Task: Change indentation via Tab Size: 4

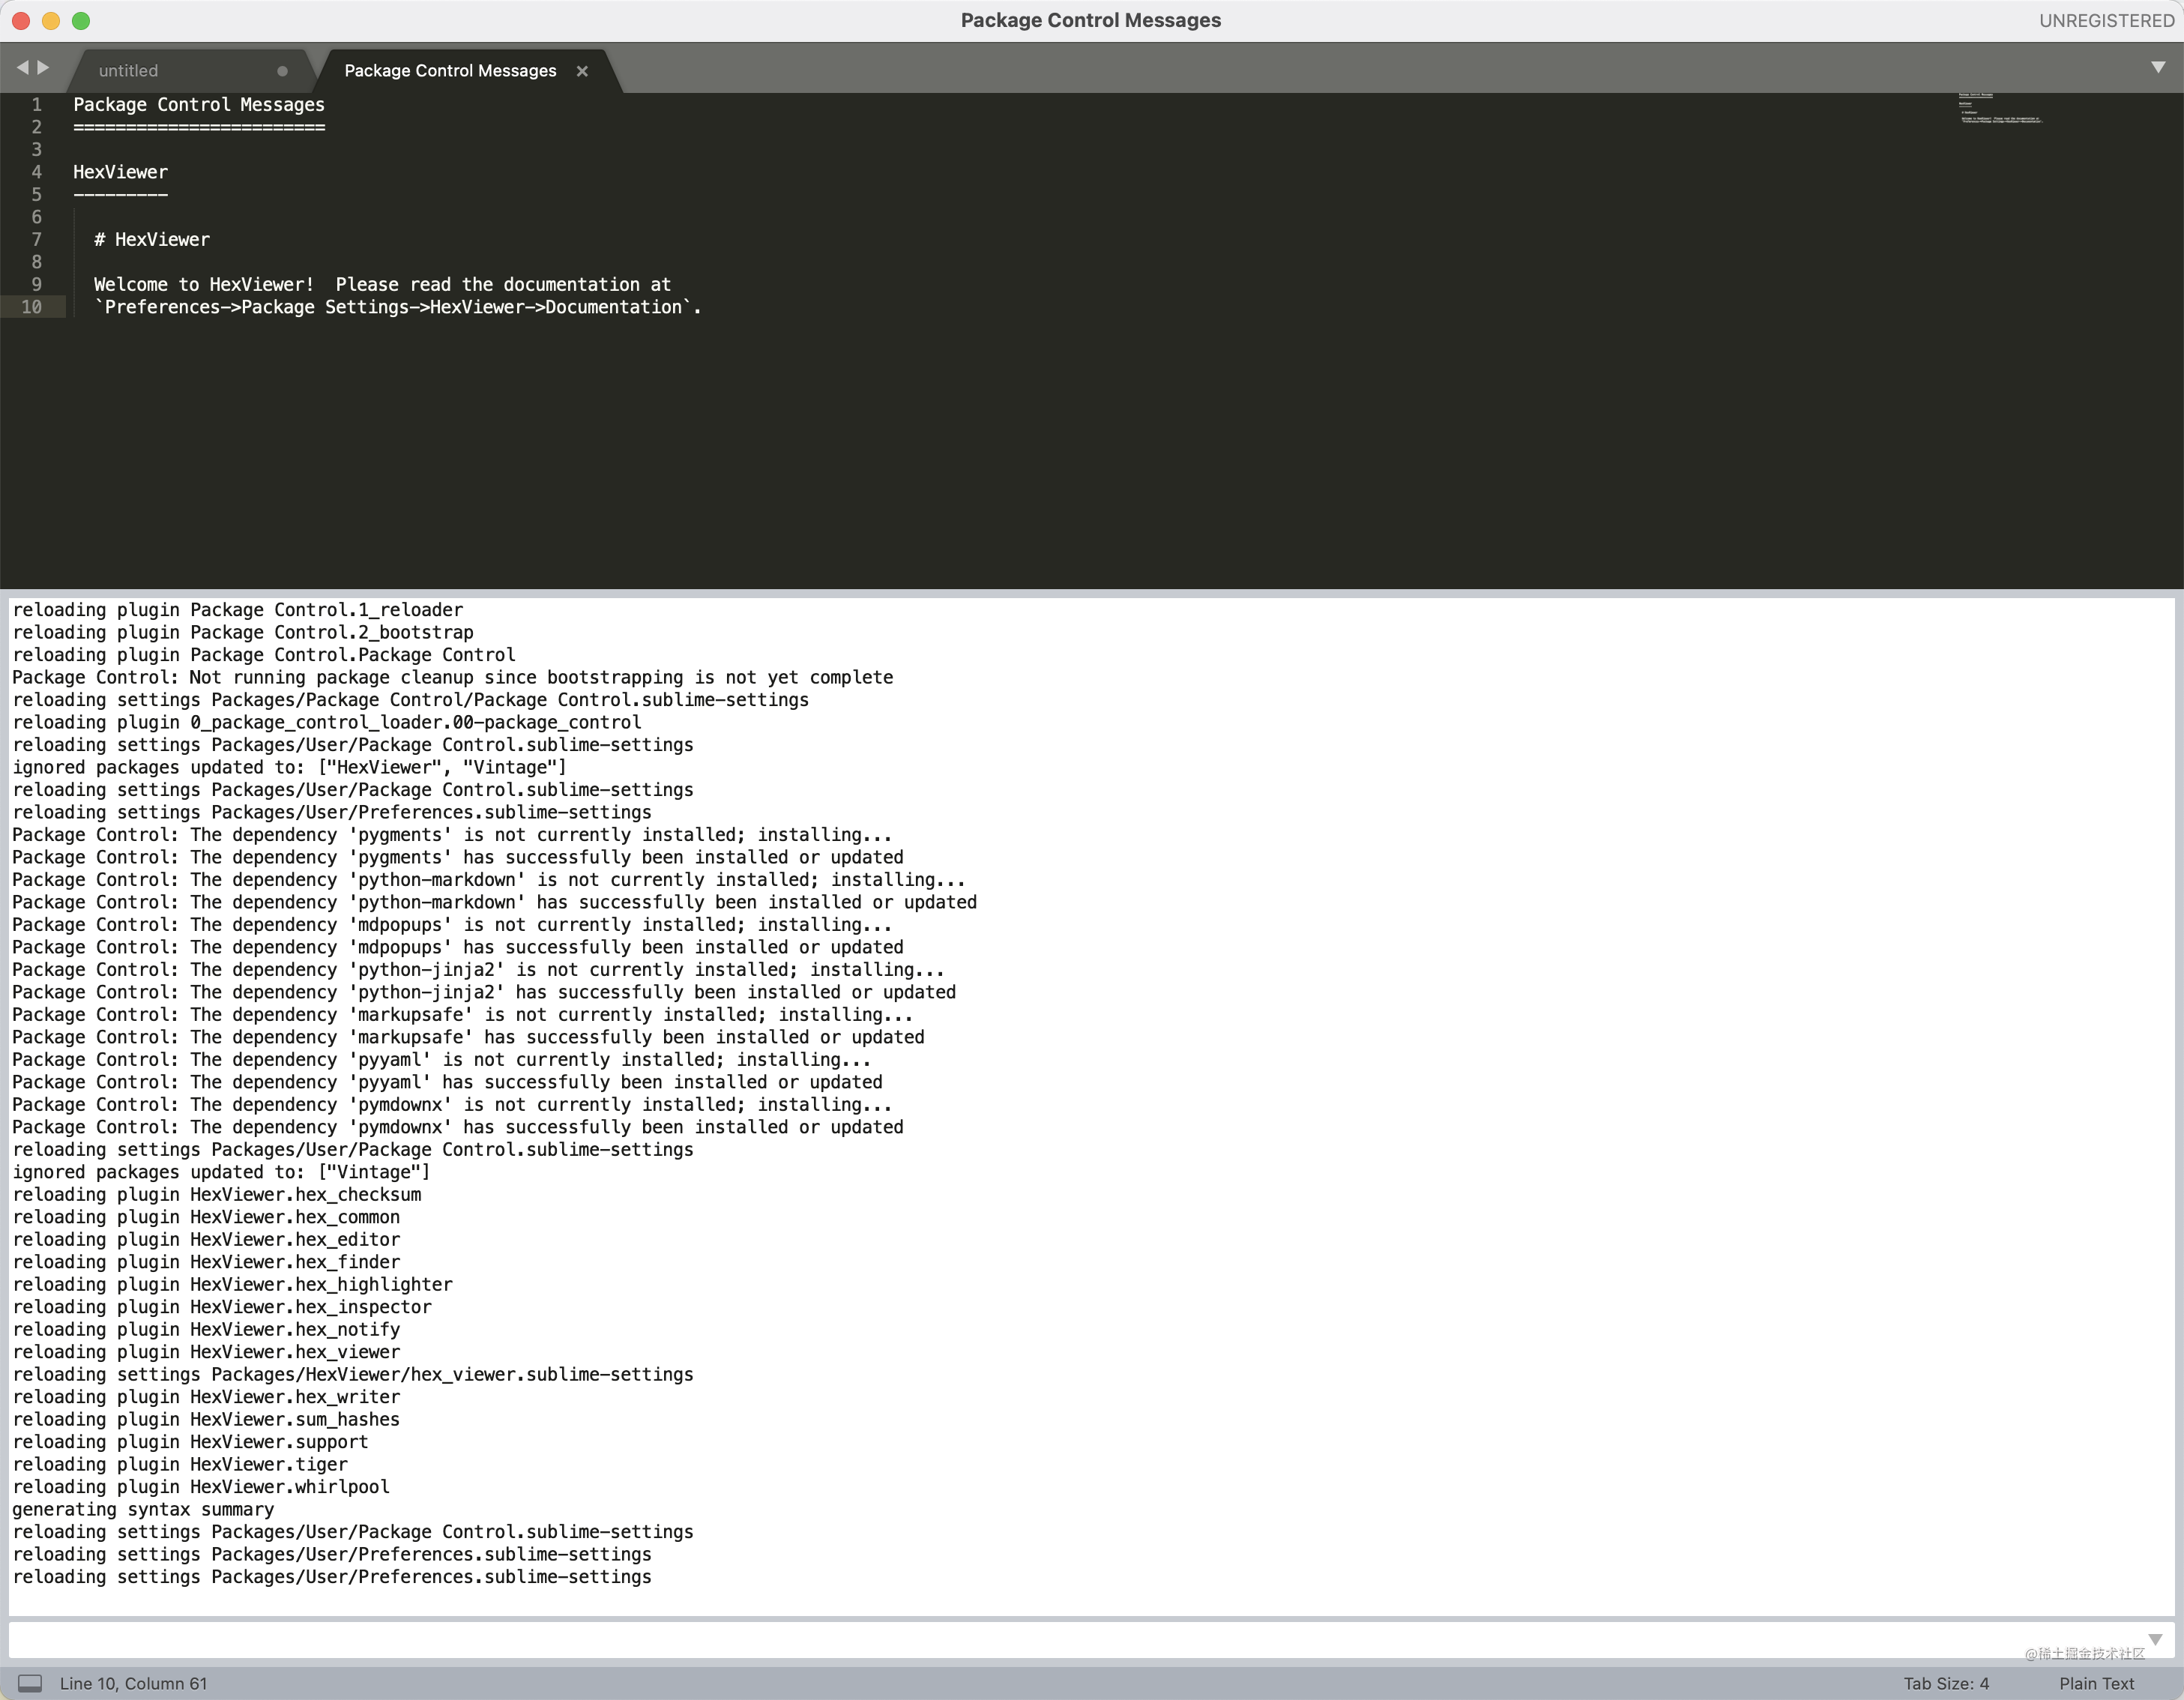Action: [1946, 1684]
